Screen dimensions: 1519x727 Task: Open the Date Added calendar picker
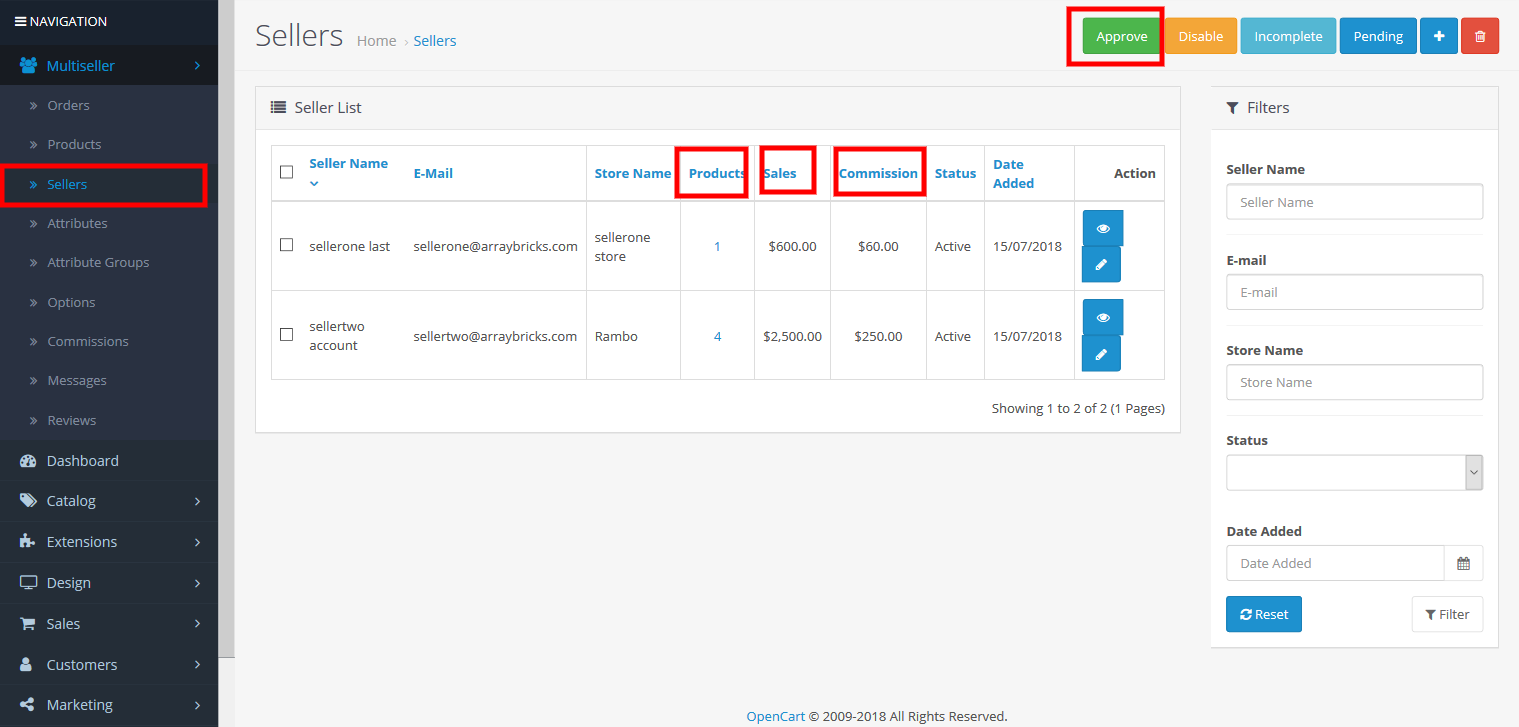coord(1463,563)
